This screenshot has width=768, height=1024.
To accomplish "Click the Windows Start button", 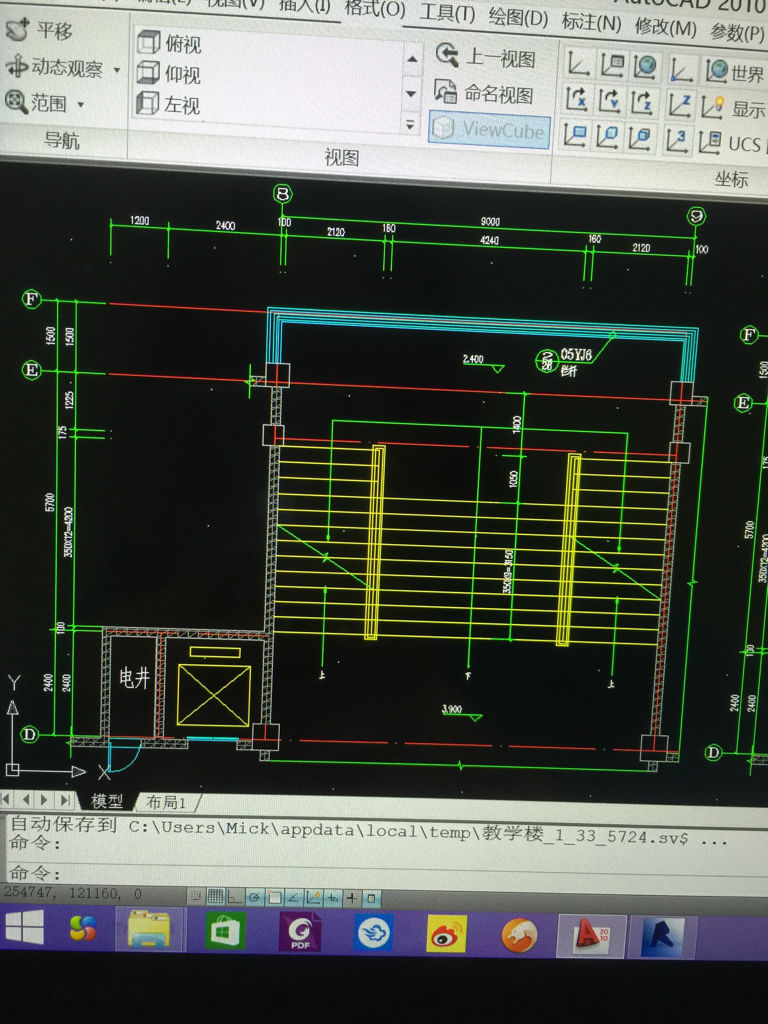I will (x=24, y=930).
